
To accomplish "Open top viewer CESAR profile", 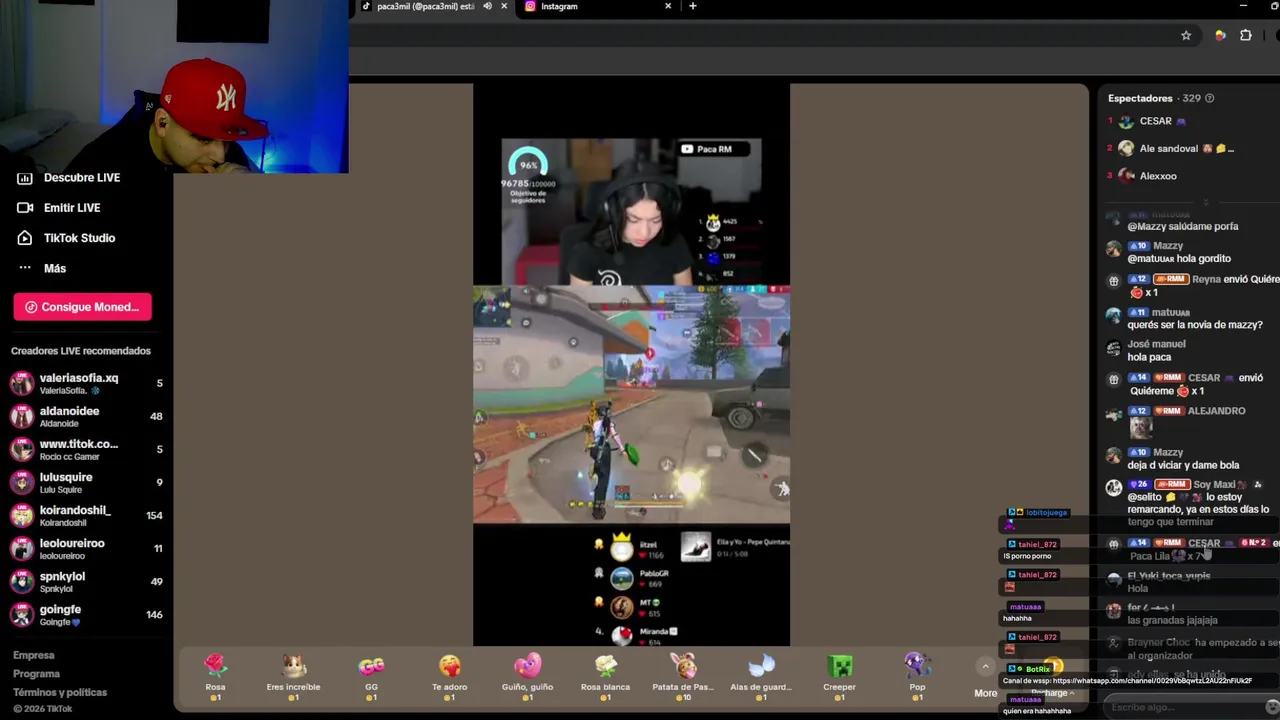I will tap(1155, 121).
